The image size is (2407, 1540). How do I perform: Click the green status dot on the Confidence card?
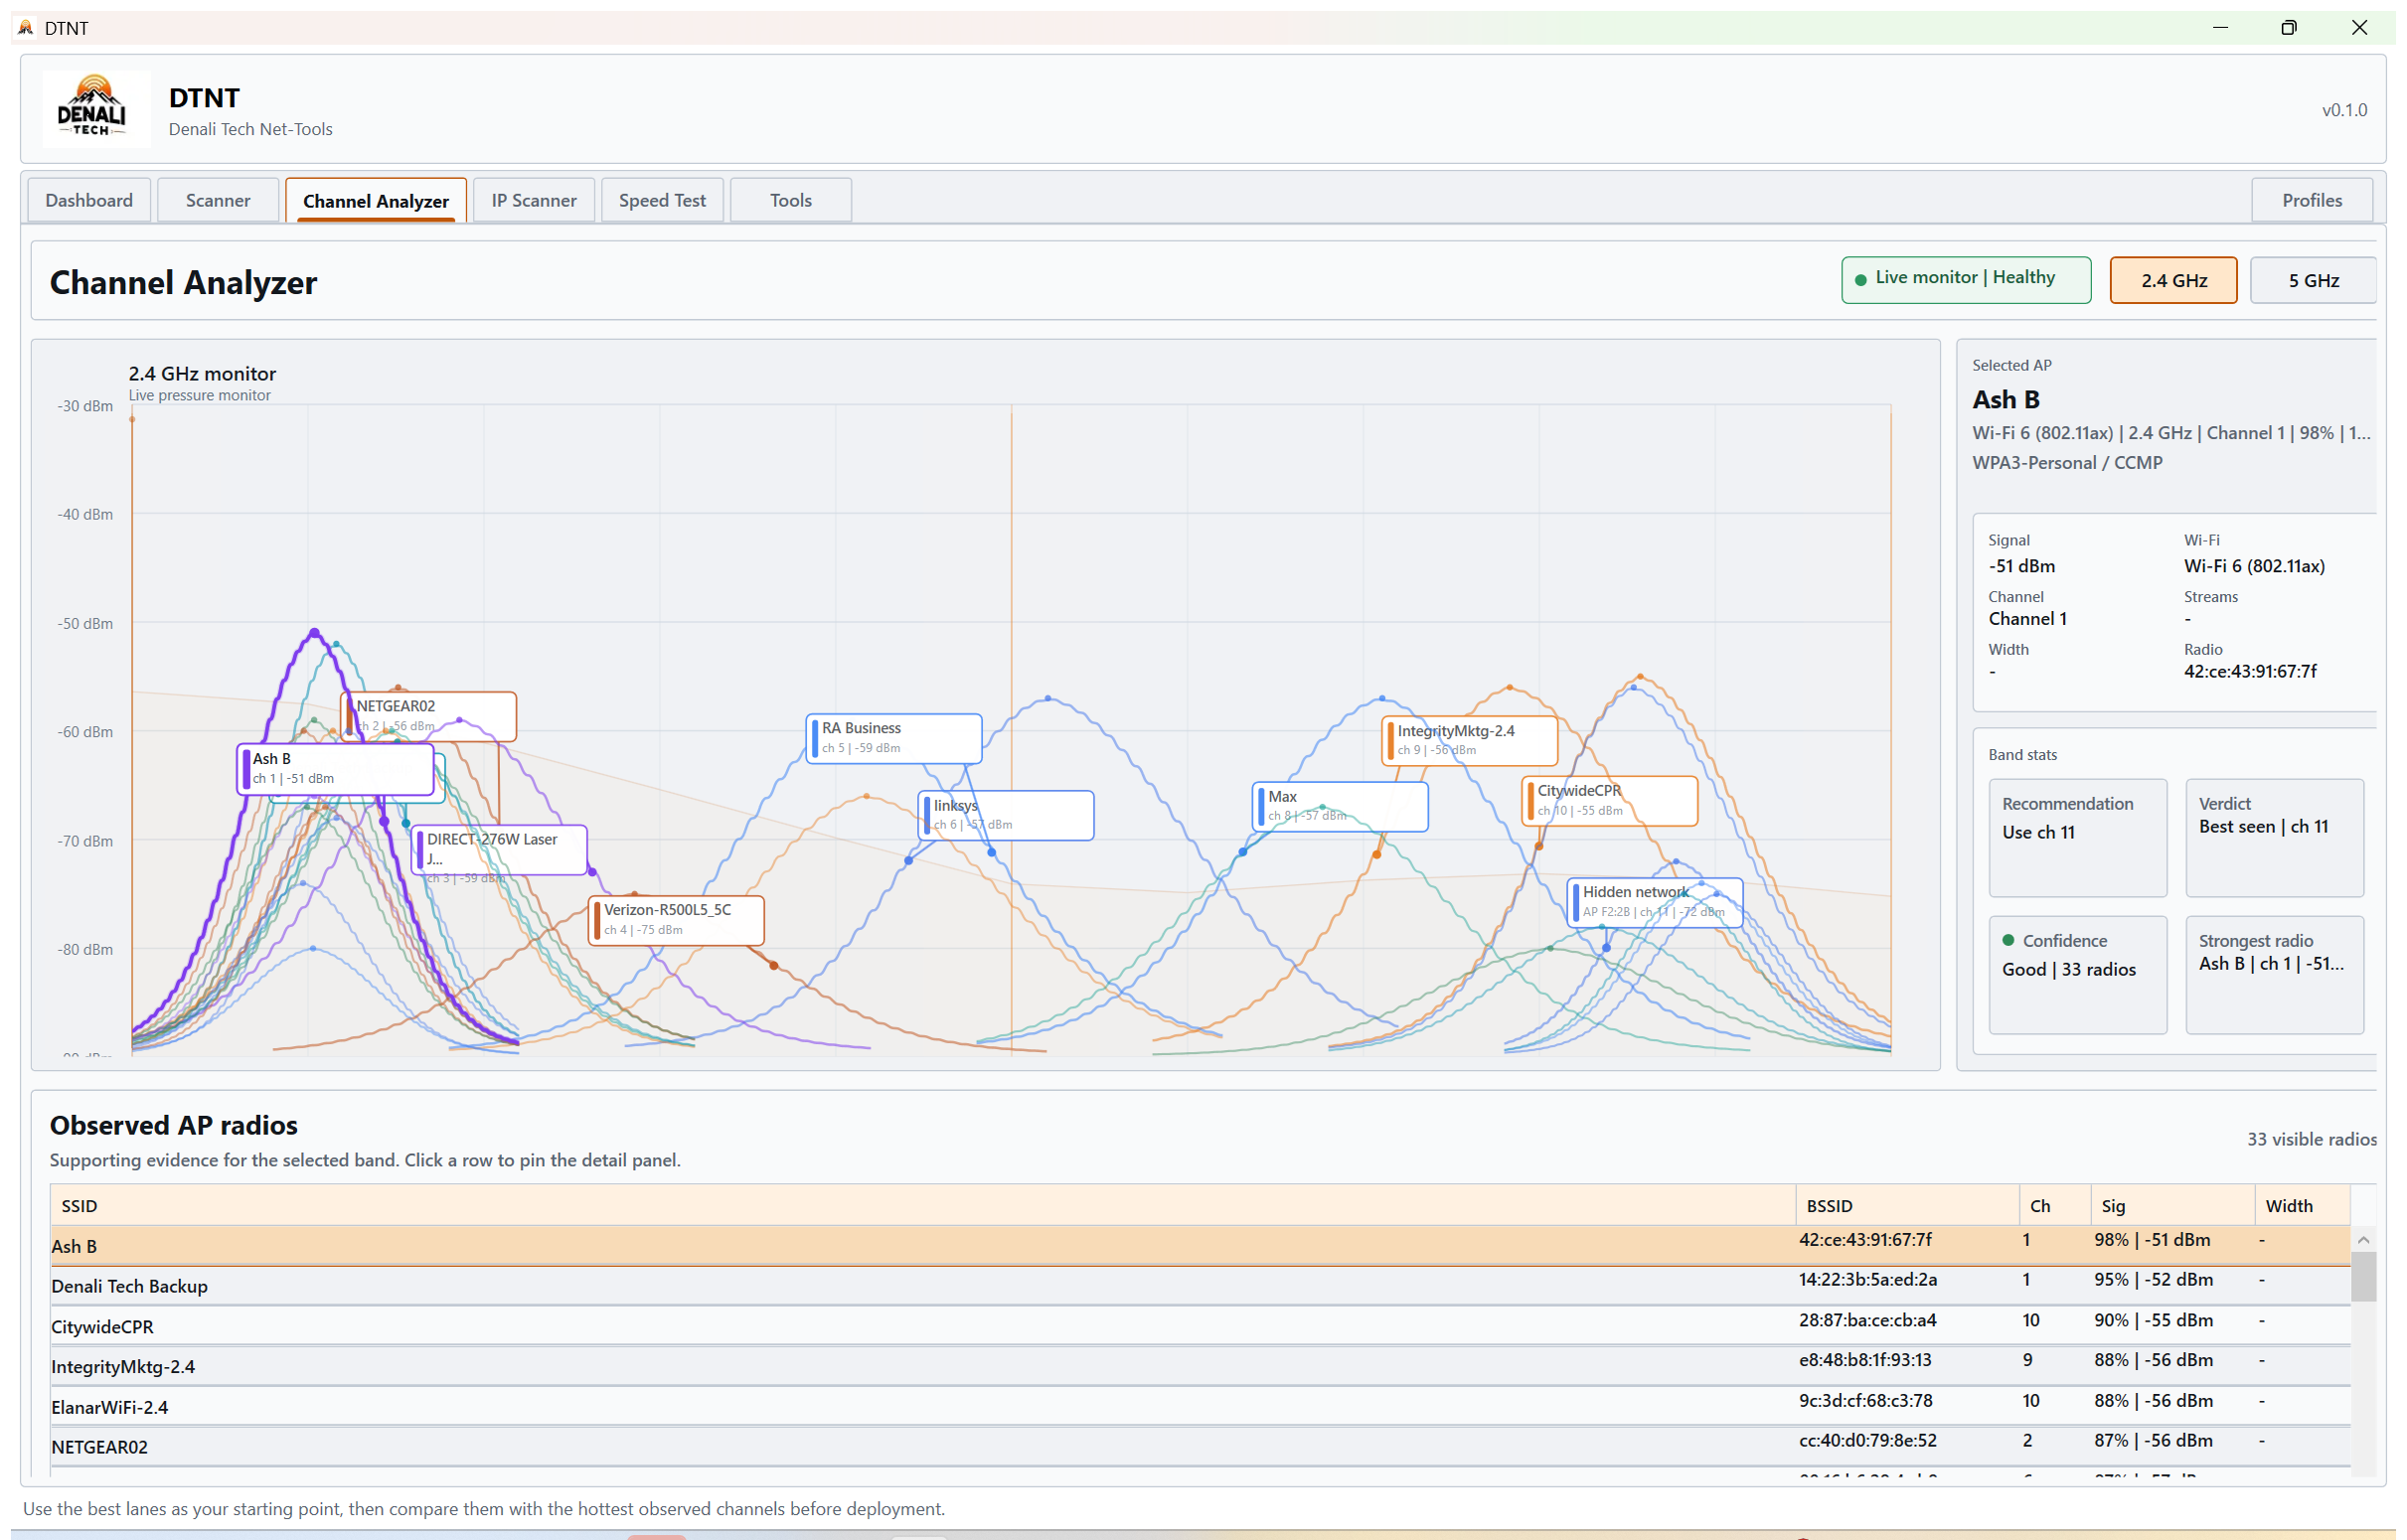[x=2009, y=940]
